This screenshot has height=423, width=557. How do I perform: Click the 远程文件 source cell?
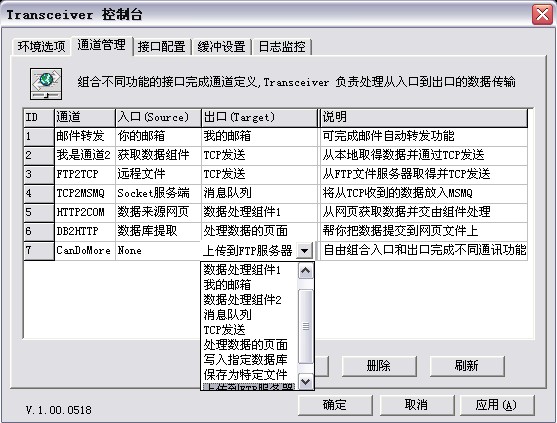coord(158,175)
